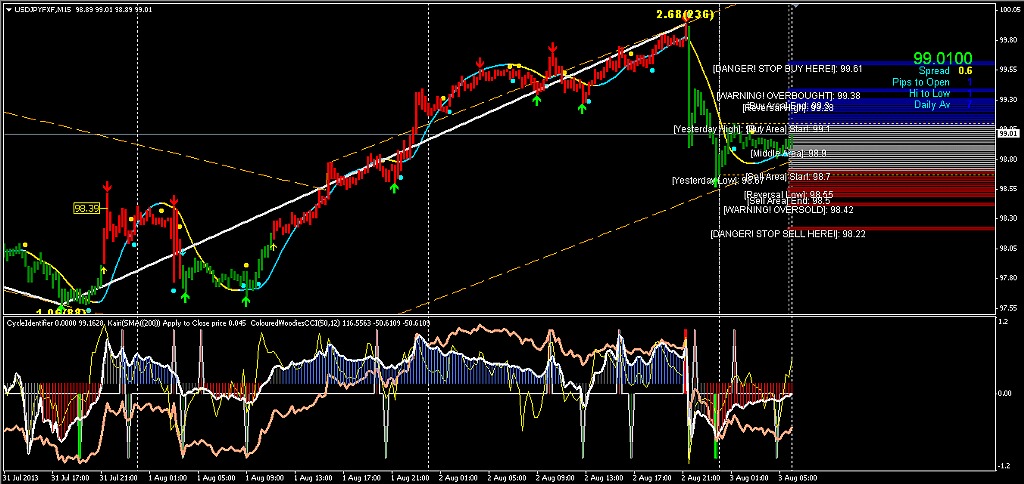The height and width of the screenshot is (484, 1024).
Task: Select the WARNING! OVERBOUGHT 99.38 label
Action: tap(788, 95)
